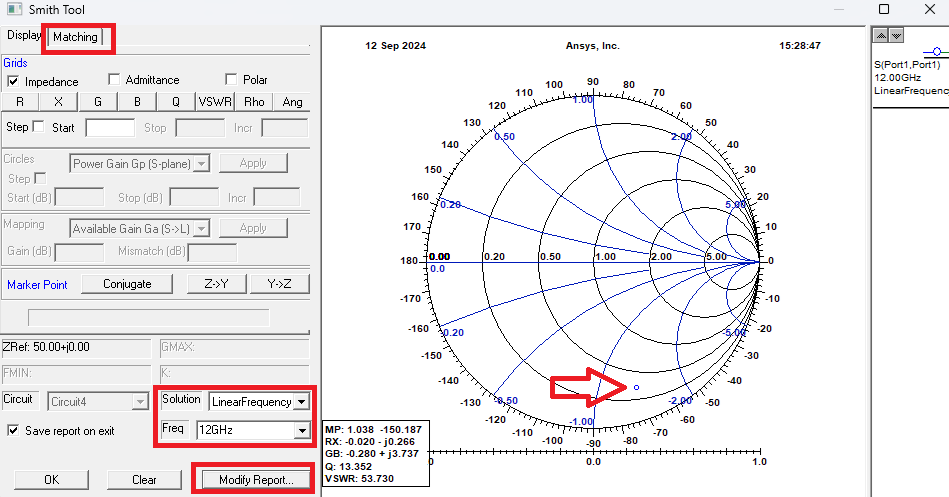
Task: Click the Clear button
Action: (144, 479)
